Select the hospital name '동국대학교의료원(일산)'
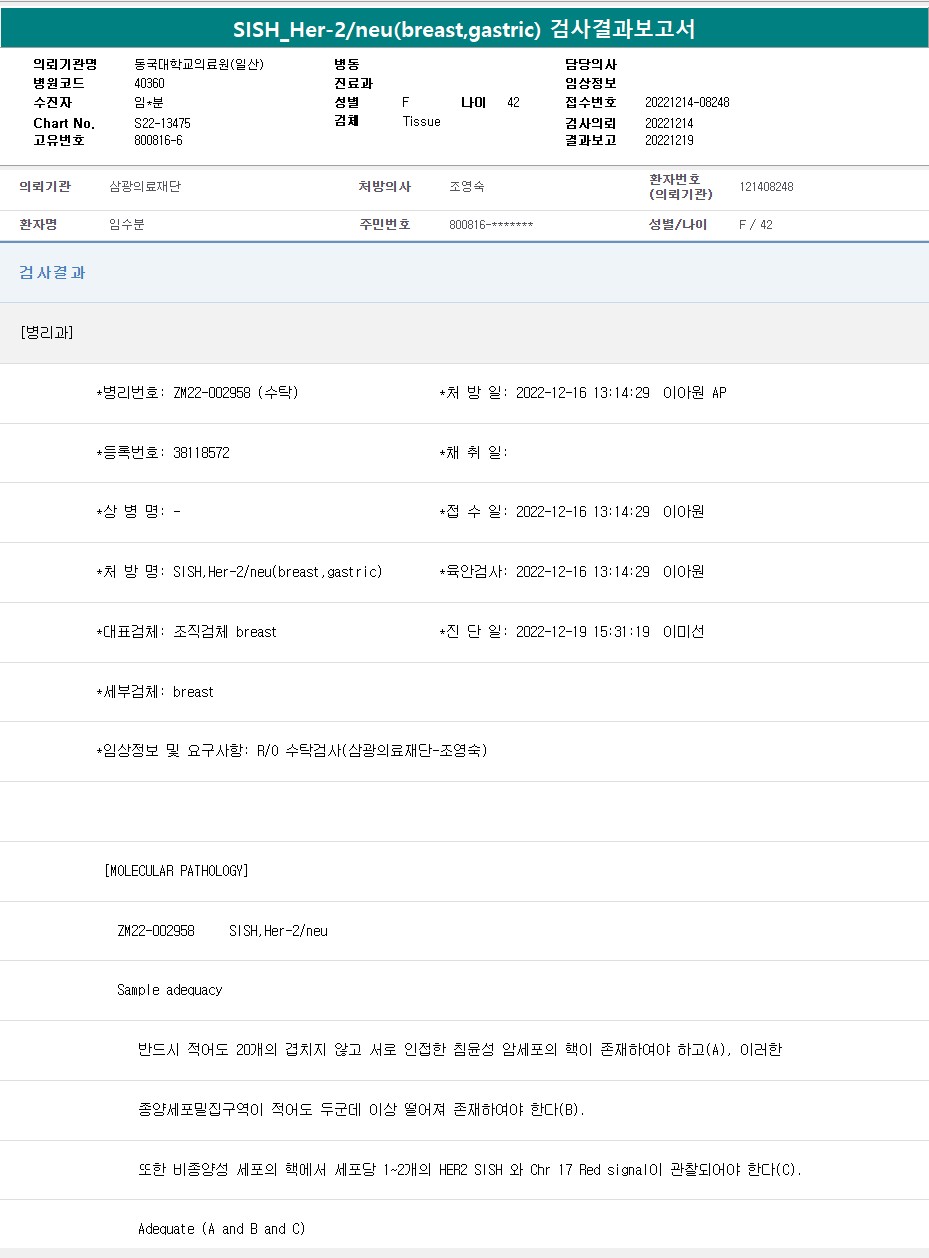This screenshot has width=929, height=1258. [x=199, y=64]
